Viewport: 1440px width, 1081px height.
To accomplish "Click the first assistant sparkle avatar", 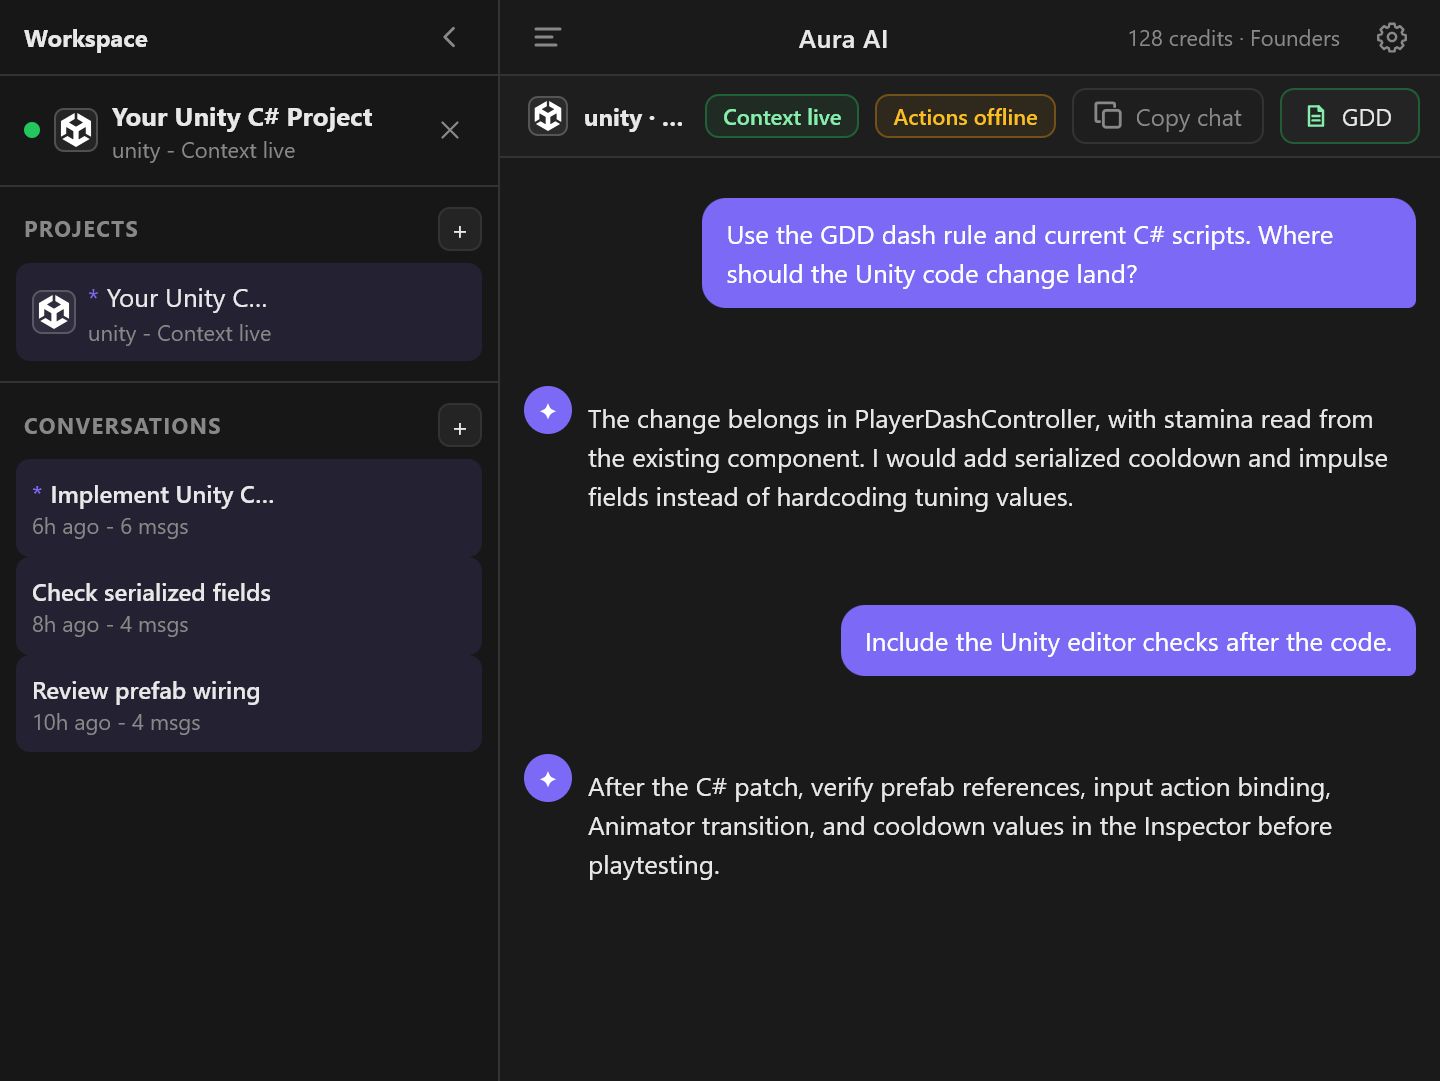I will coord(548,410).
